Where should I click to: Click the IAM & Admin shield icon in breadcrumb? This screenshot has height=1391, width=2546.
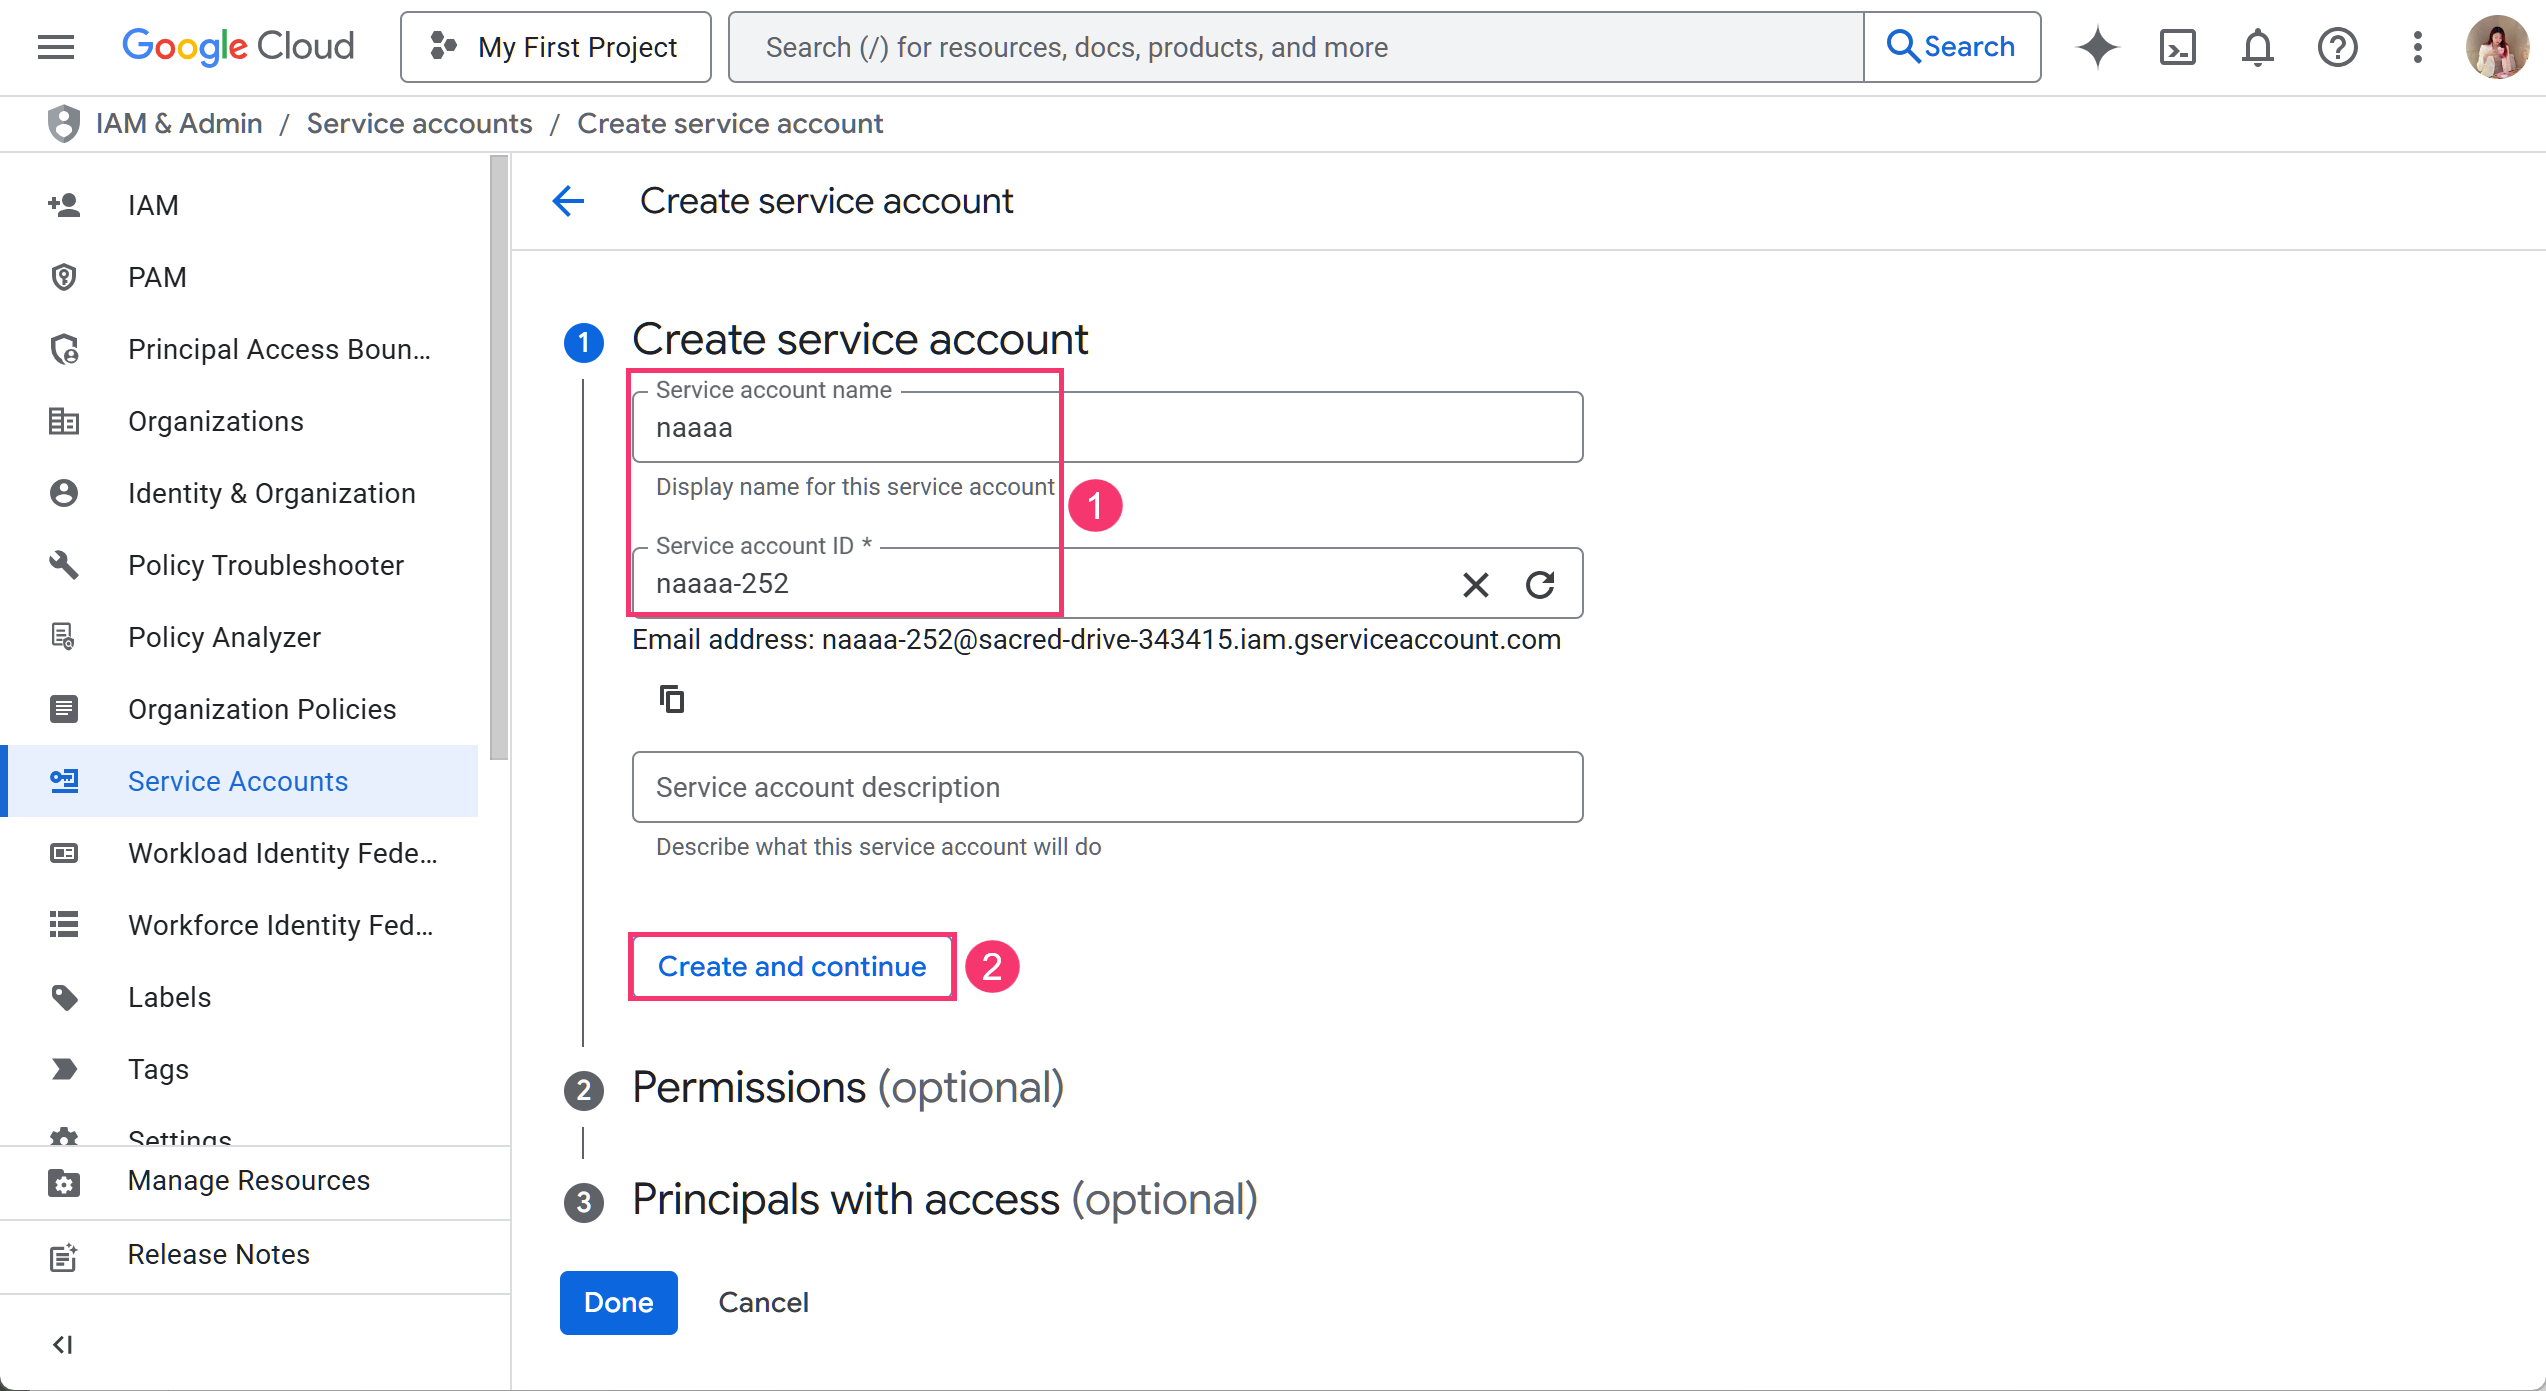pos(64,124)
